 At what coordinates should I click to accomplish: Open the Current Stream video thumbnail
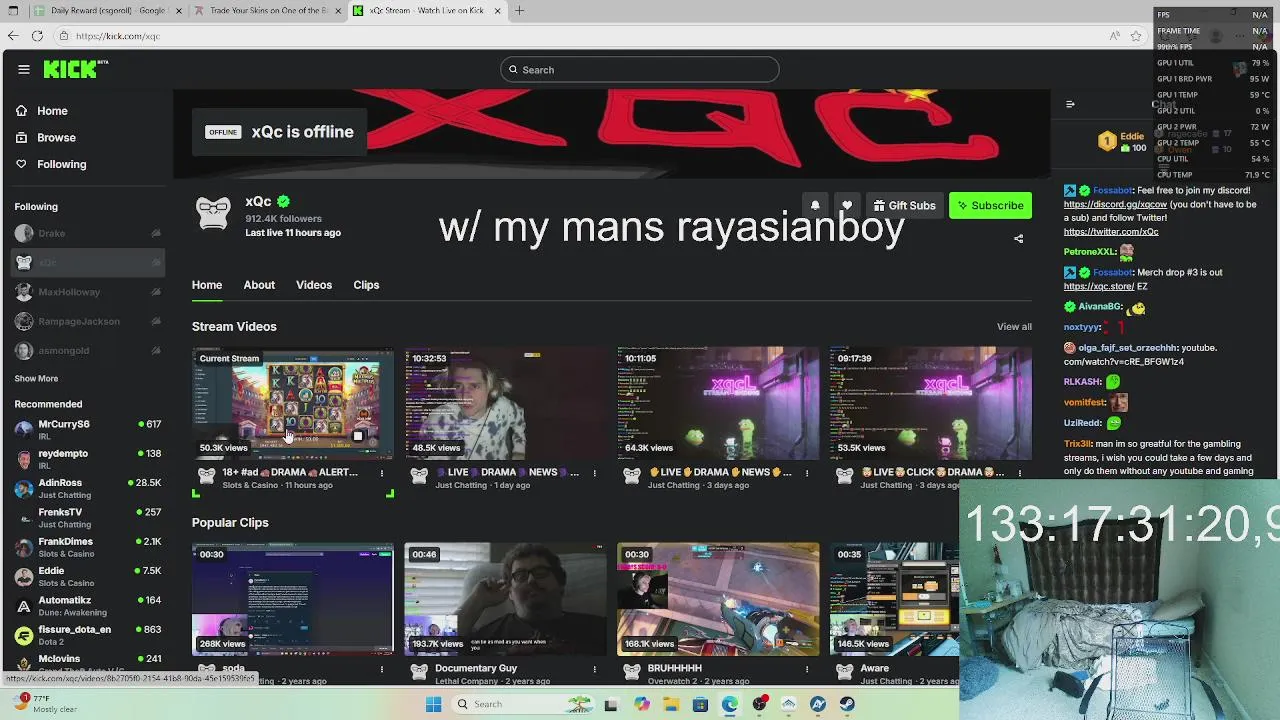(x=293, y=403)
